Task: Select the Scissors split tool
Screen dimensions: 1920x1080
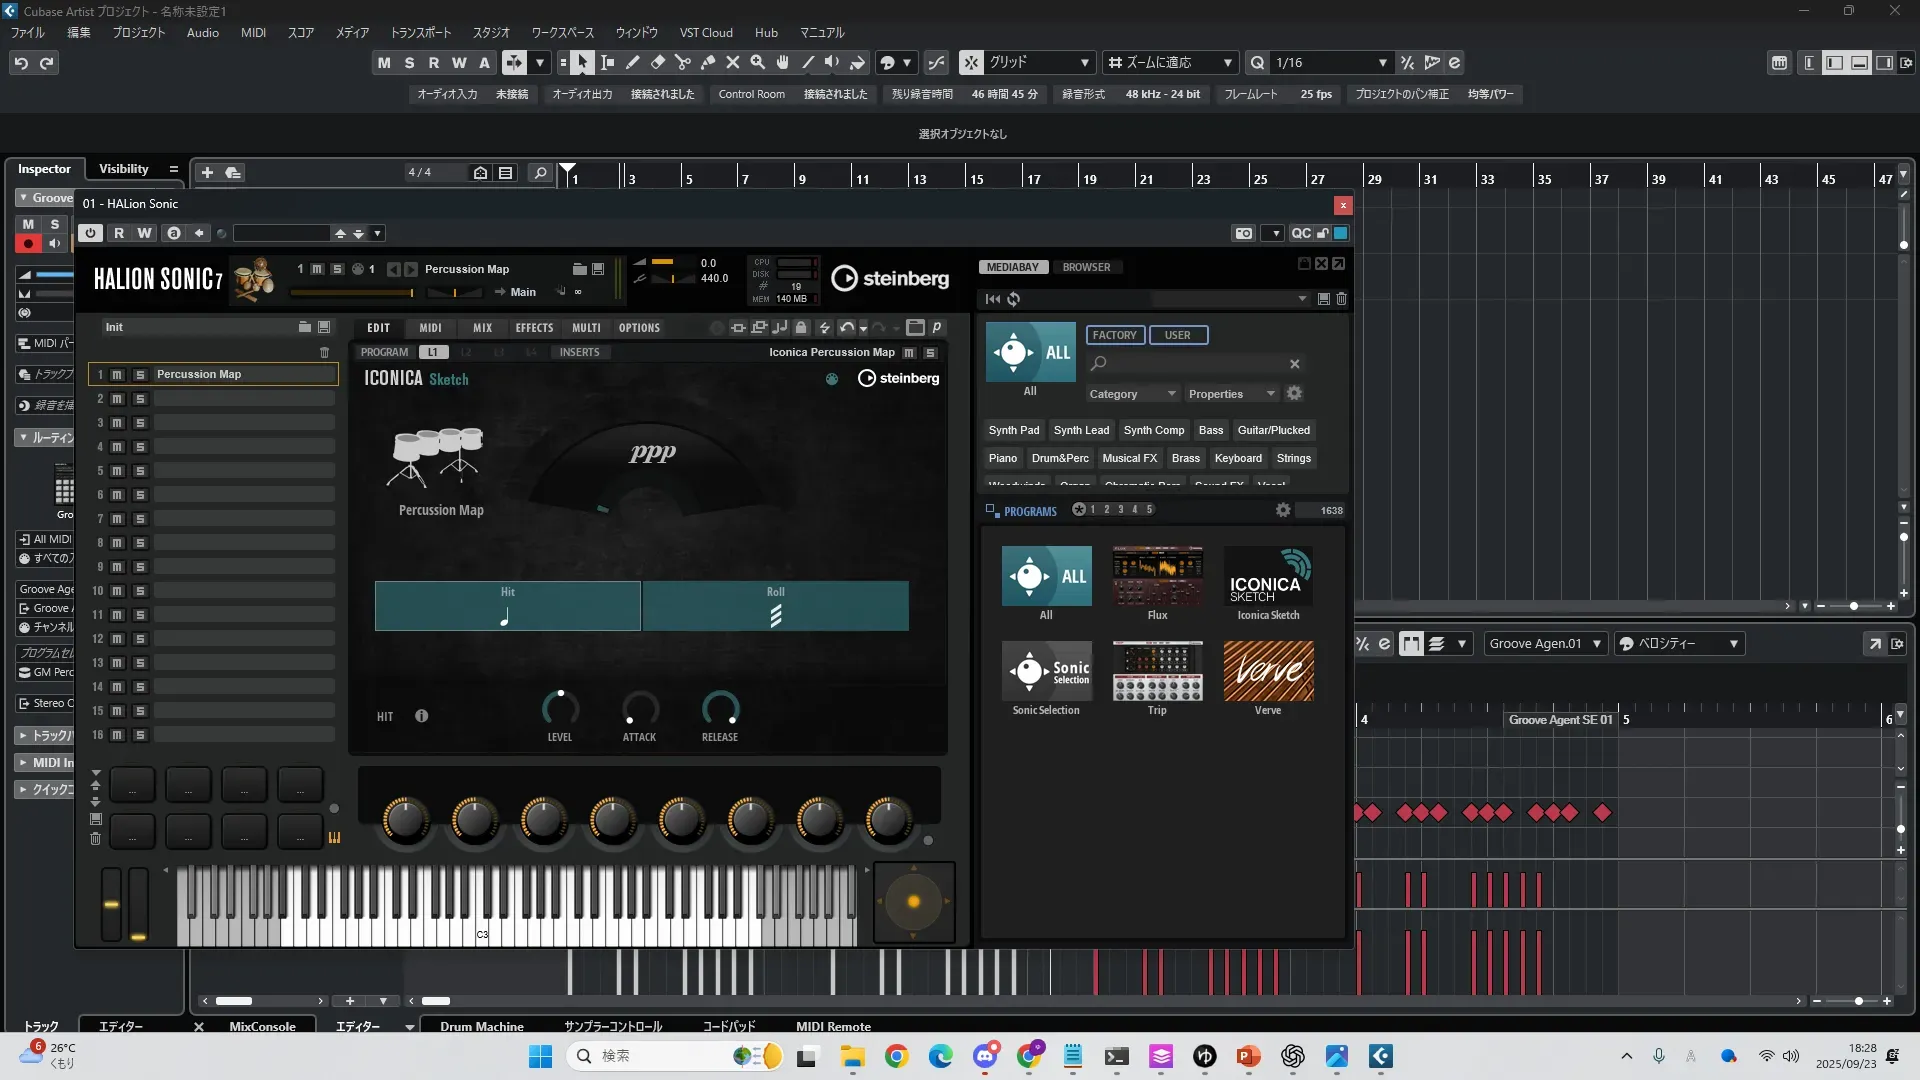Action: [x=682, y=62]
